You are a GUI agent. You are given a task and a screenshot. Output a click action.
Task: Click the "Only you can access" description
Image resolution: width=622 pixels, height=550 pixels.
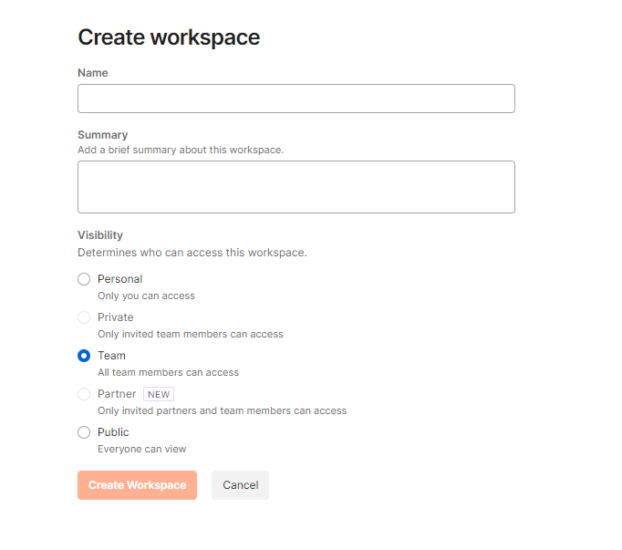pos(146,296)
